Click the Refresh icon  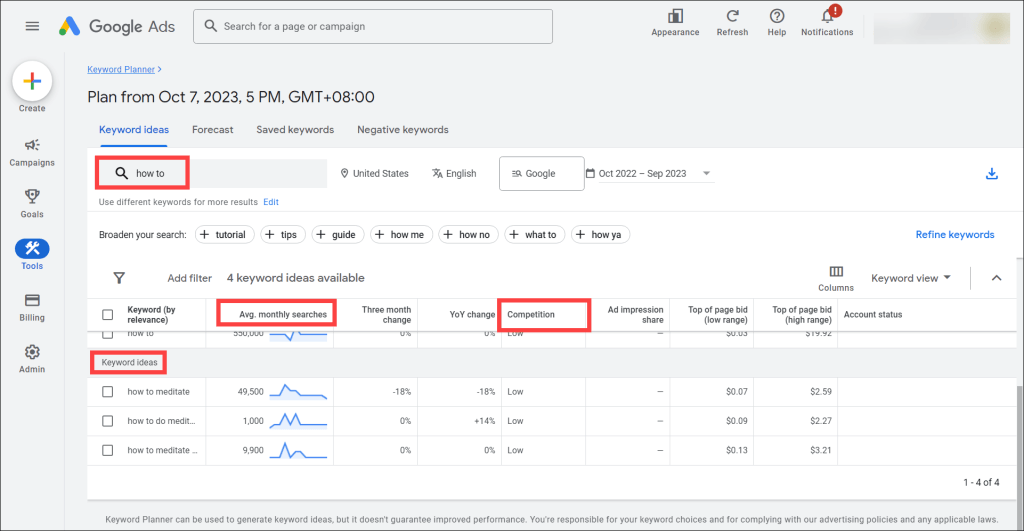point(732,22)
